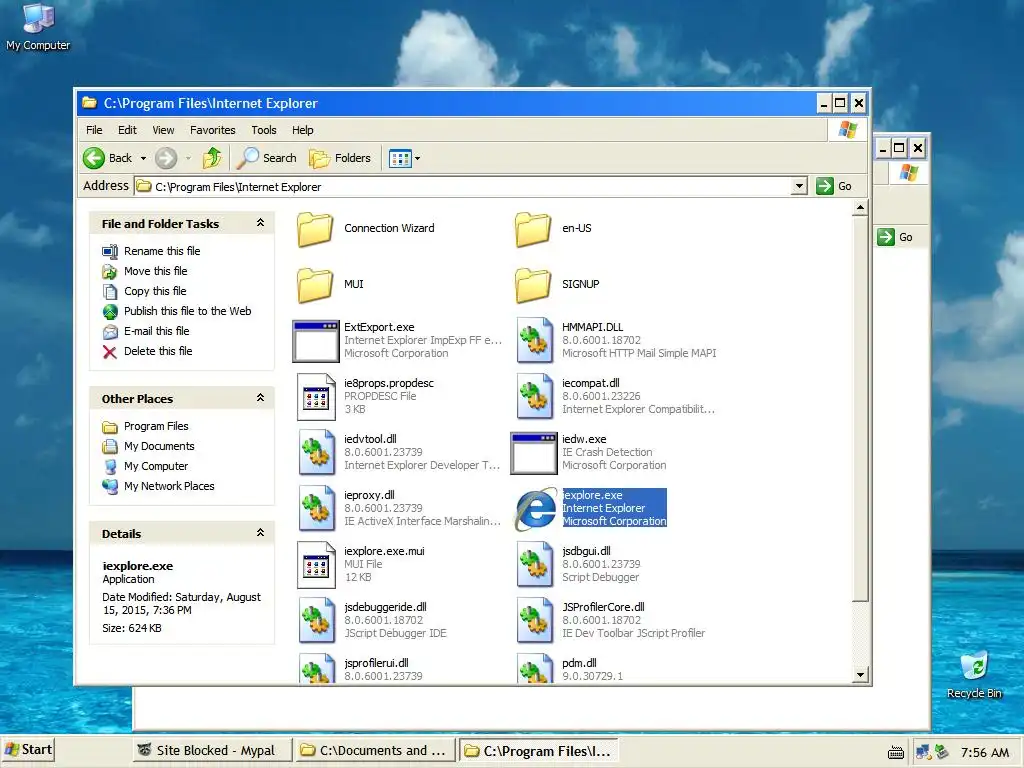
Task: Click Move this file link
Action: tap(155, 271)
